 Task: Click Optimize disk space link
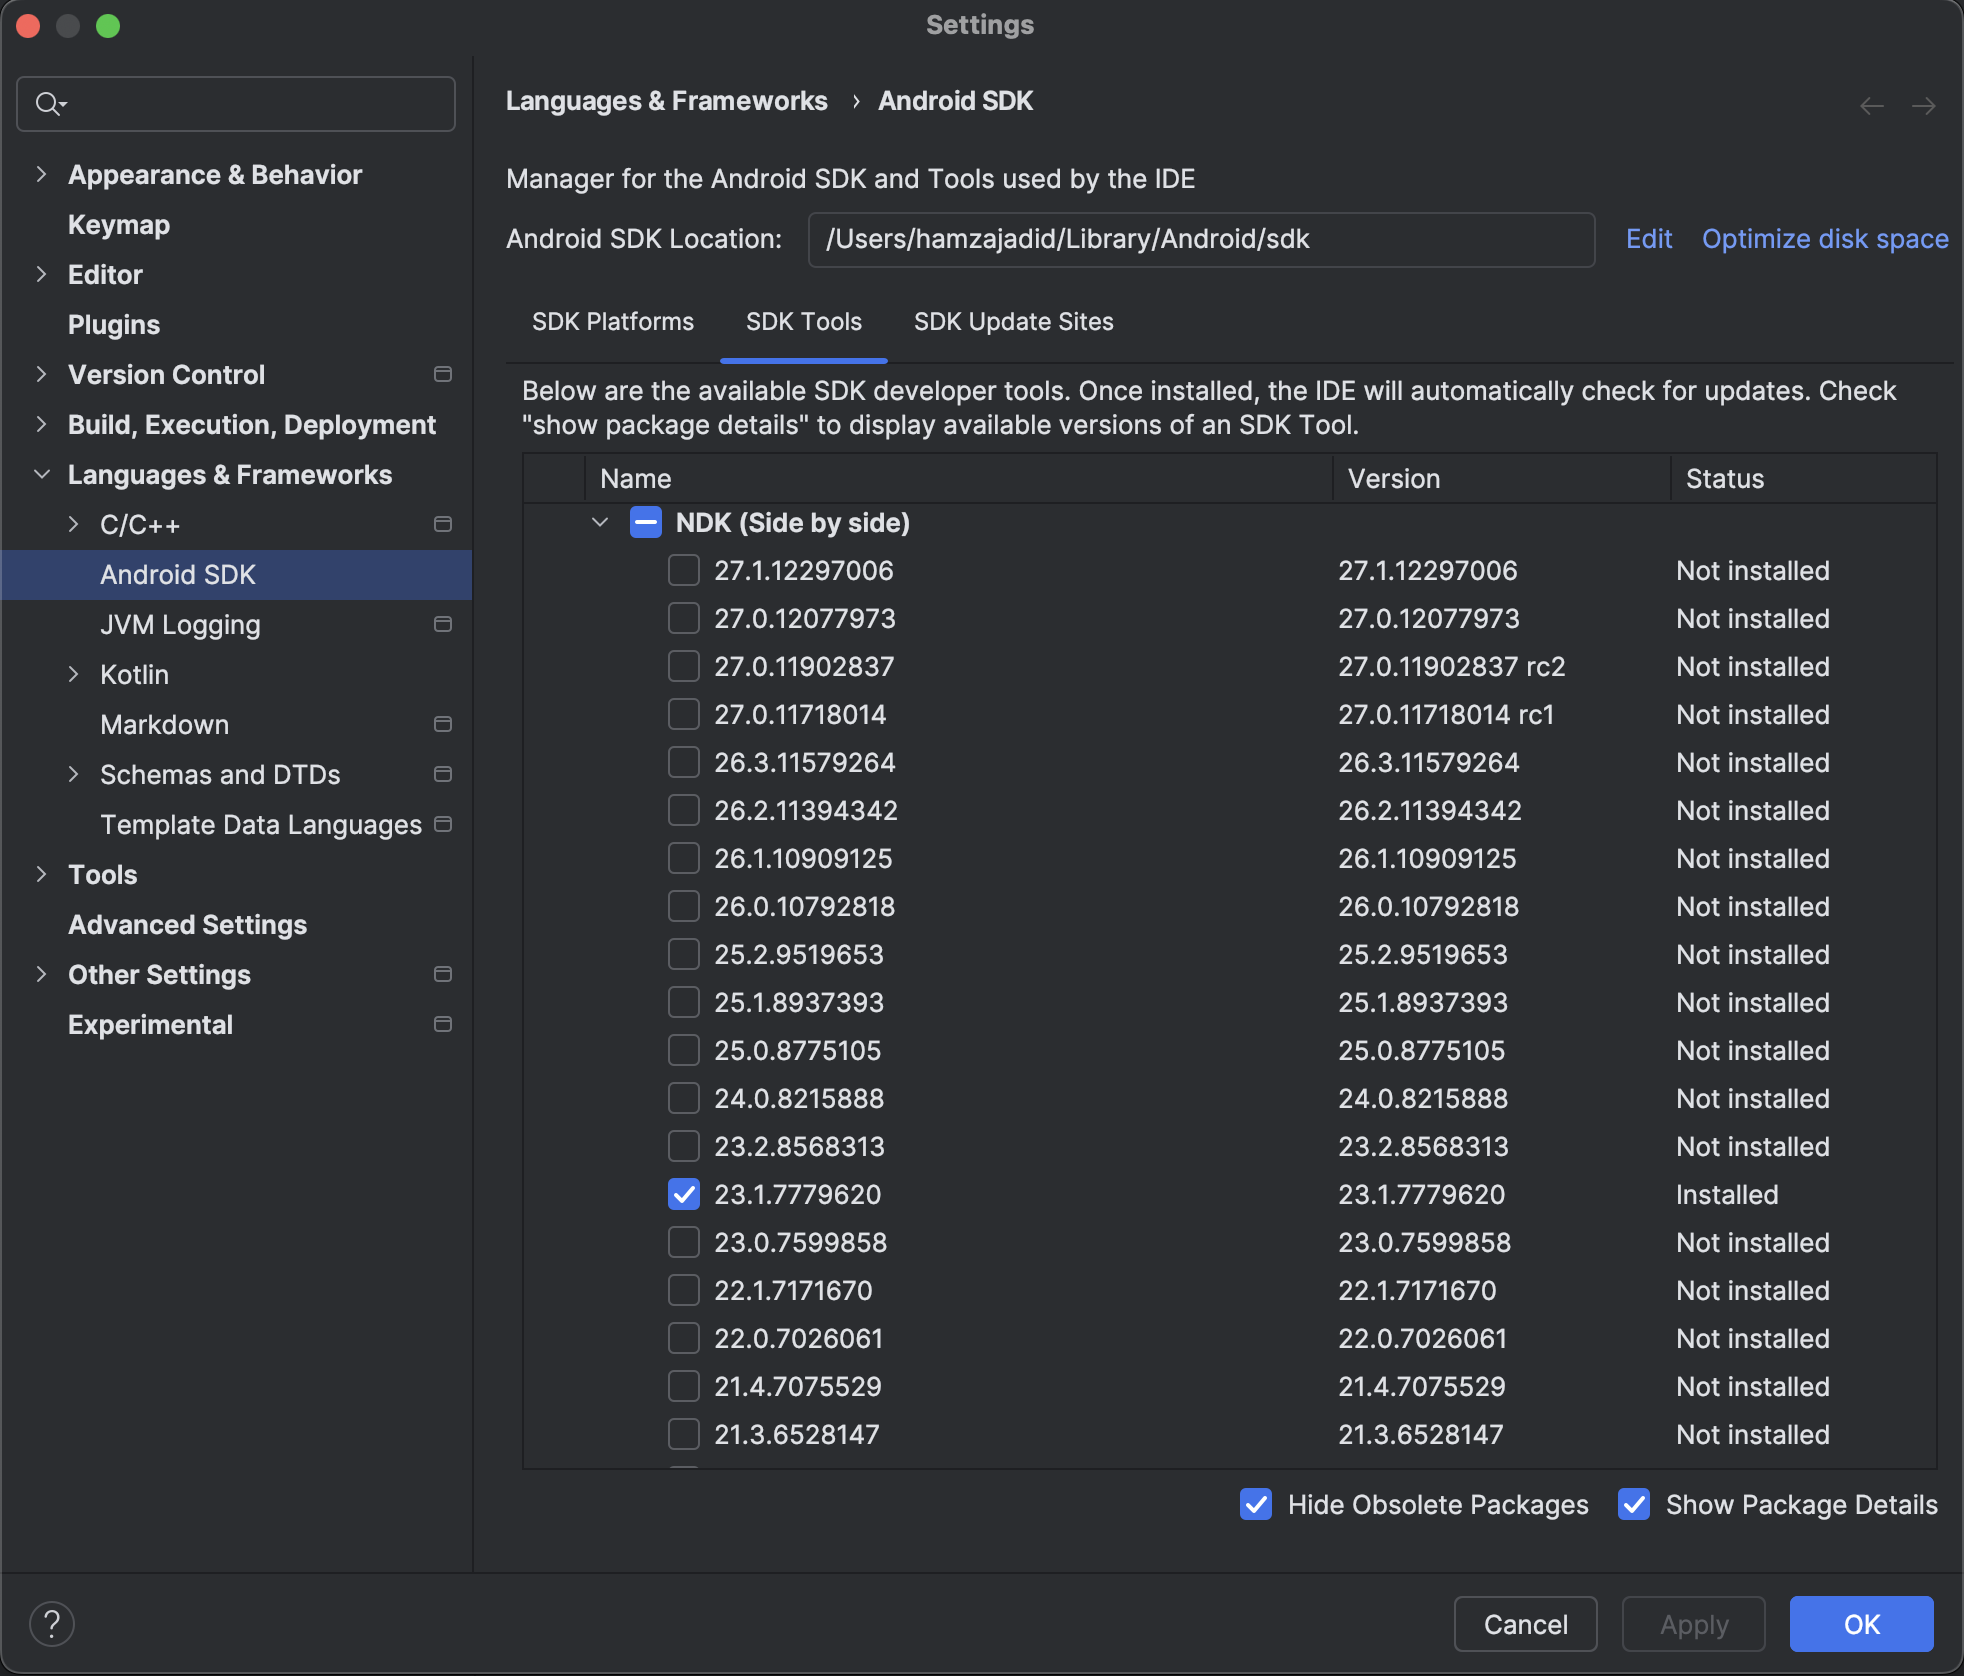coord(1825,239)
